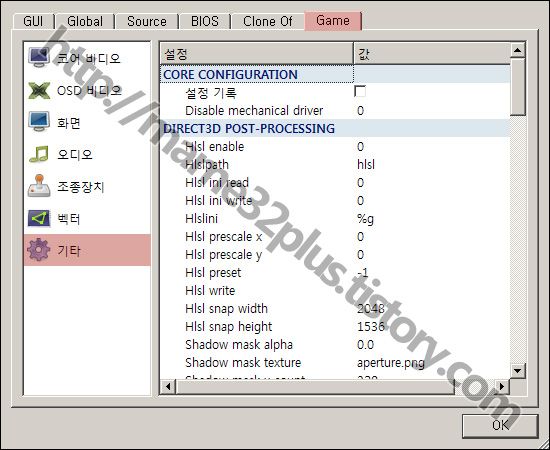This screenshot has width=550, height=450.
Task: Click the -1 value of Hlsl preset
Action: 363,273
